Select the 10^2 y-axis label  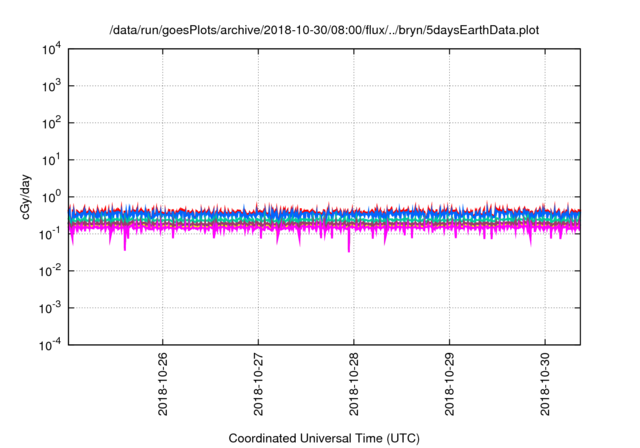[52, 123]
